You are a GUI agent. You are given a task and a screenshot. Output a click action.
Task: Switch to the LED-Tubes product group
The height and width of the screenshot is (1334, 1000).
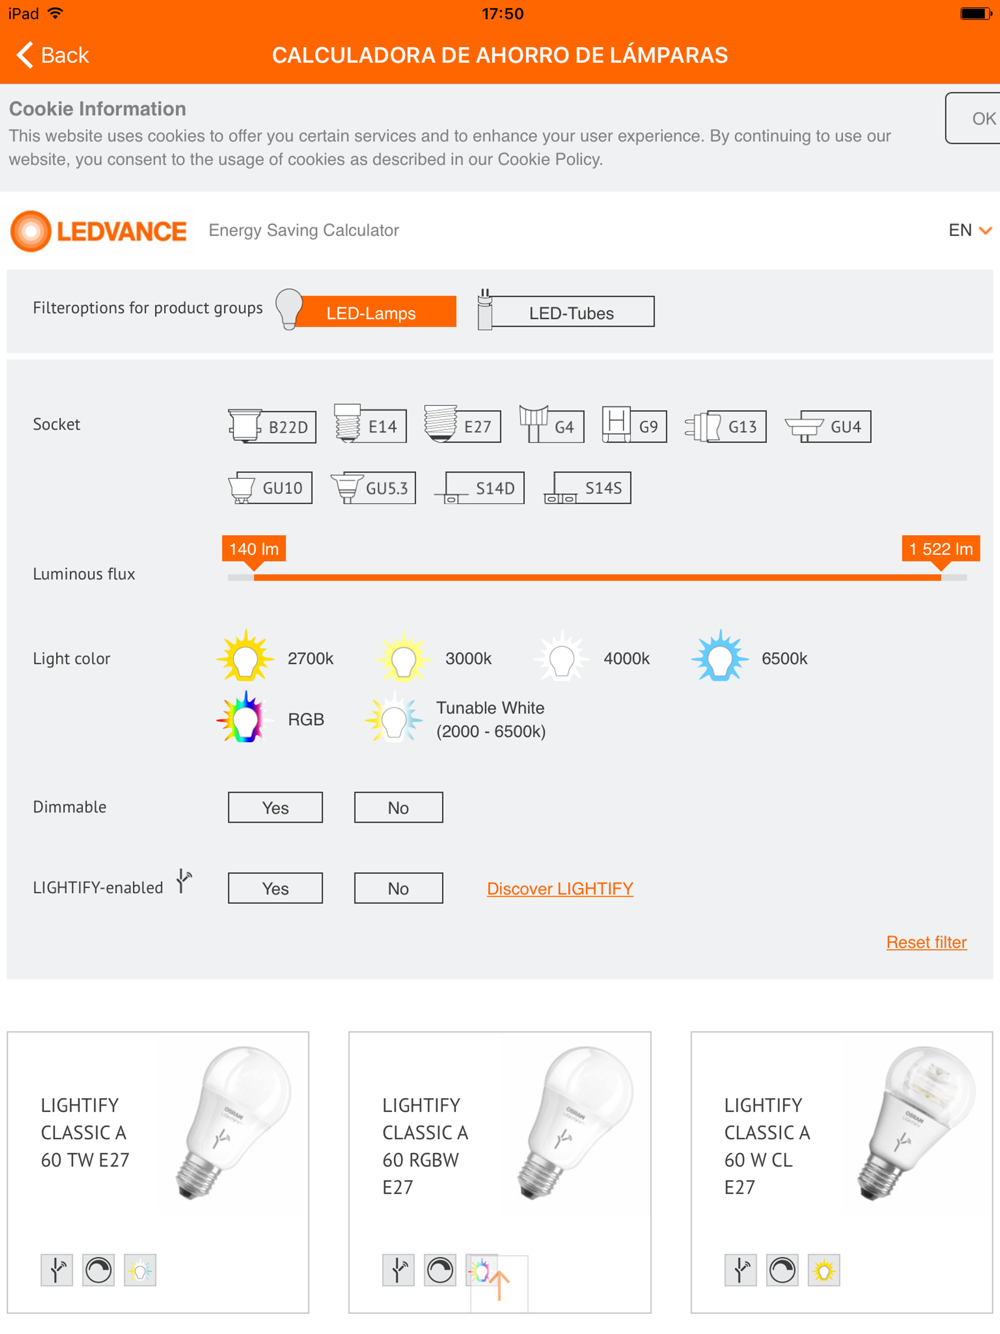[571, 313]
